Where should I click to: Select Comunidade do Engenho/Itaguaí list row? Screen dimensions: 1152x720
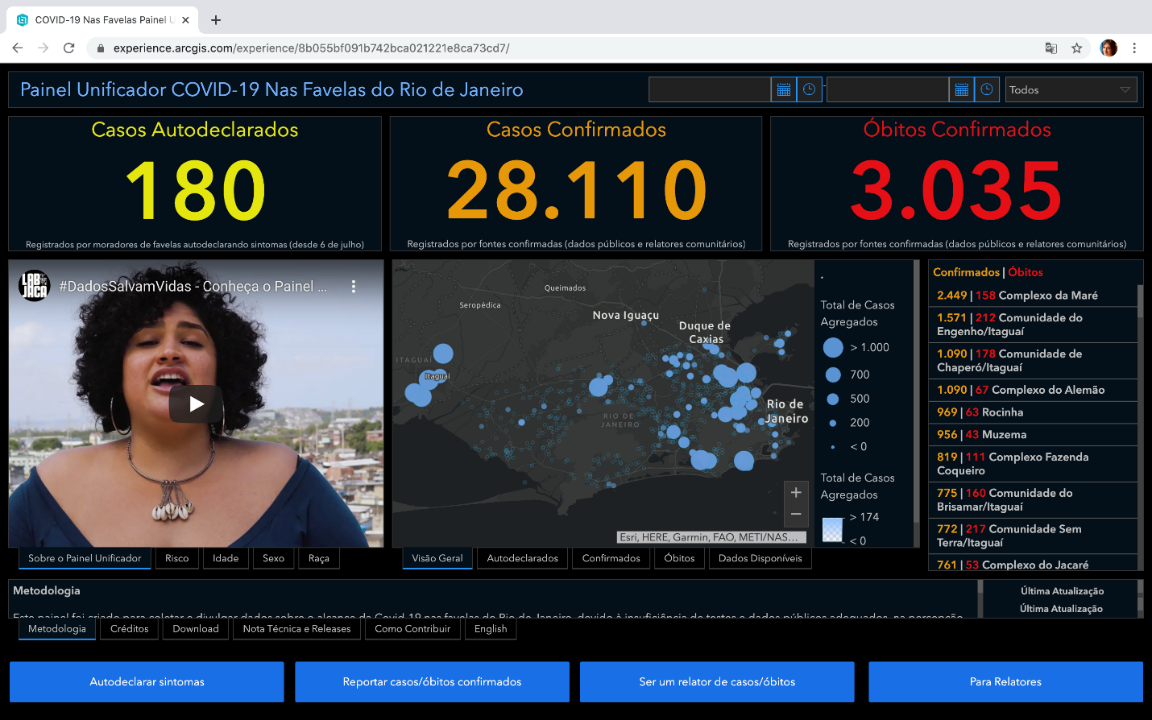click(x=1033, y=325)
